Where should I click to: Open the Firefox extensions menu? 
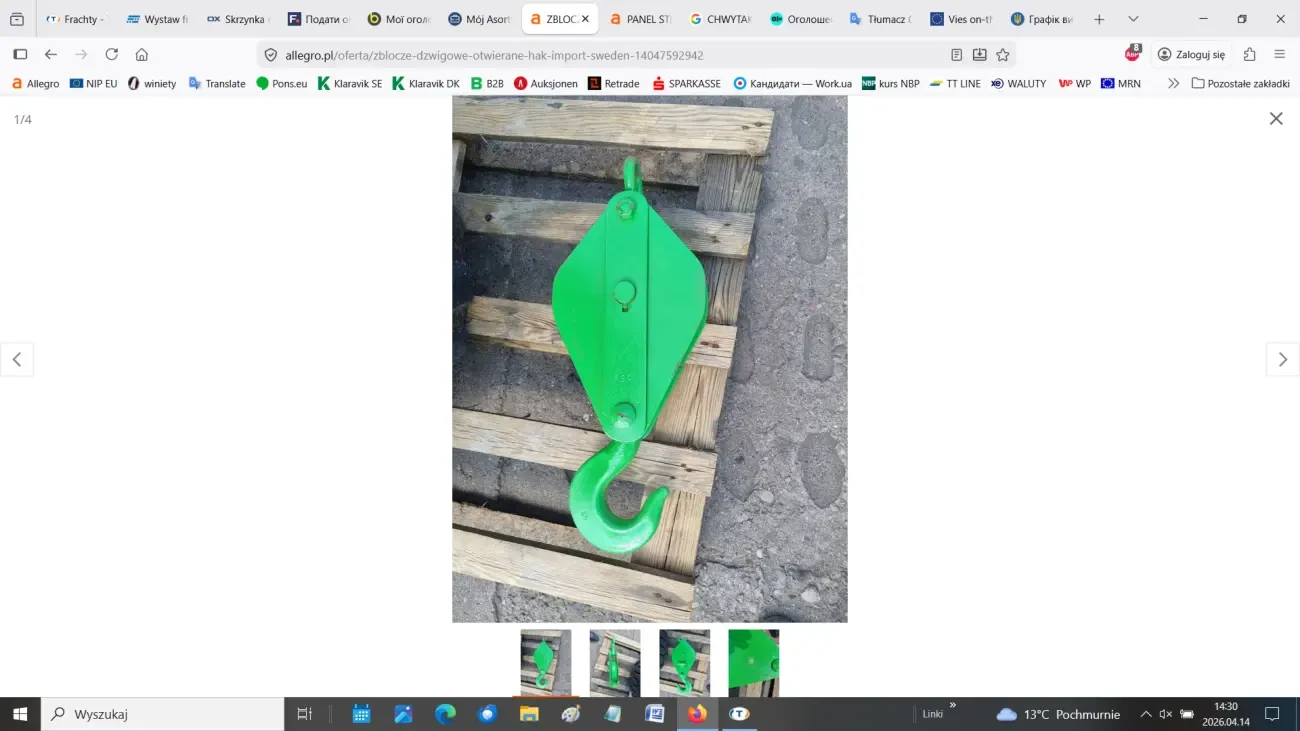click(x=1249, y=55)
